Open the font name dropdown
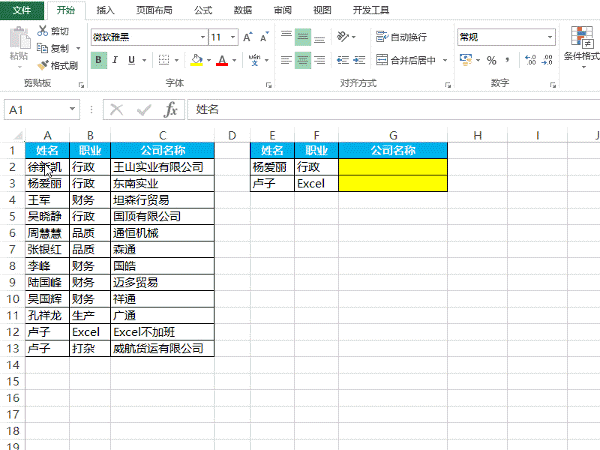 [x=201, y=37]
